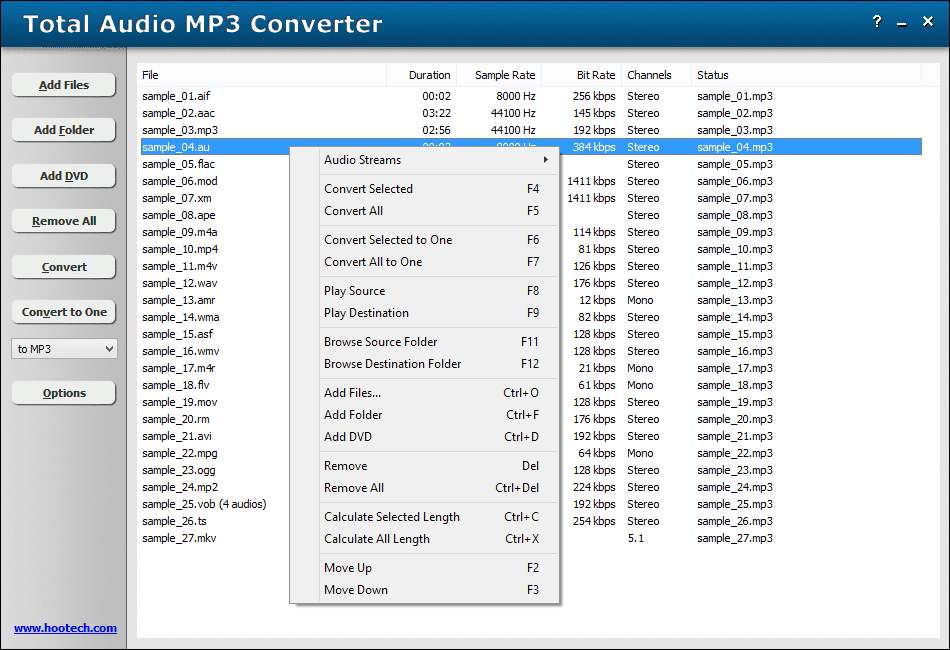Click the 254 kbps bit rate cell

coord(594,521)
